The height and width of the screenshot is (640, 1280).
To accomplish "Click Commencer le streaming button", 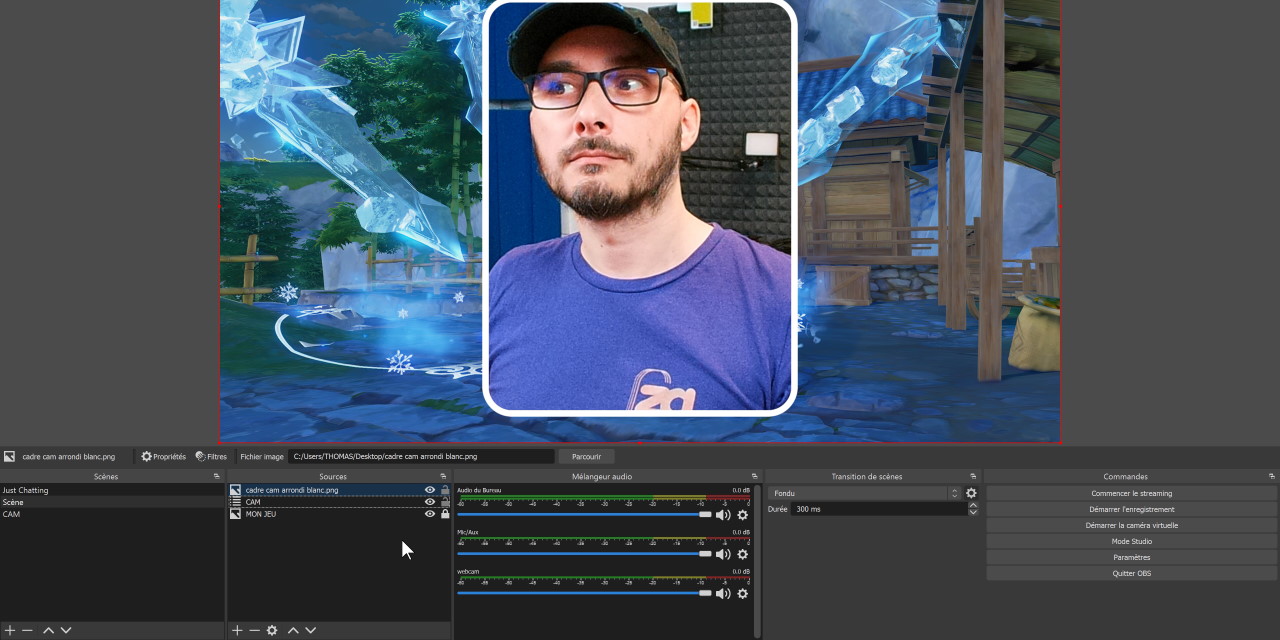I will pyautogui.click(x=1131, y=493).
